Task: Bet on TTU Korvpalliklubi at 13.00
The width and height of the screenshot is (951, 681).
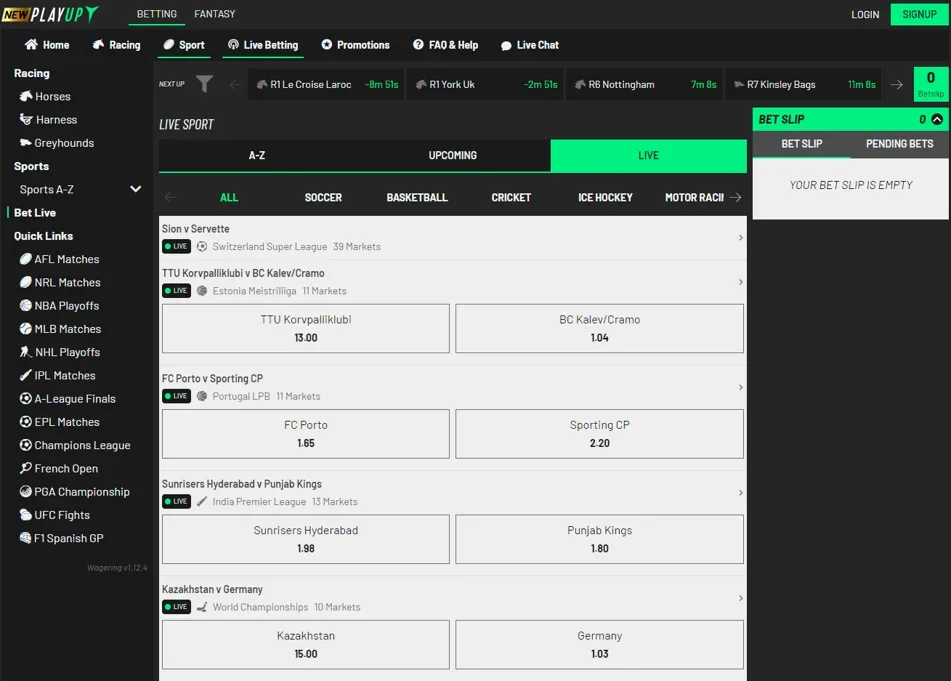Action: pyautogui.click(x=306, y=329)
